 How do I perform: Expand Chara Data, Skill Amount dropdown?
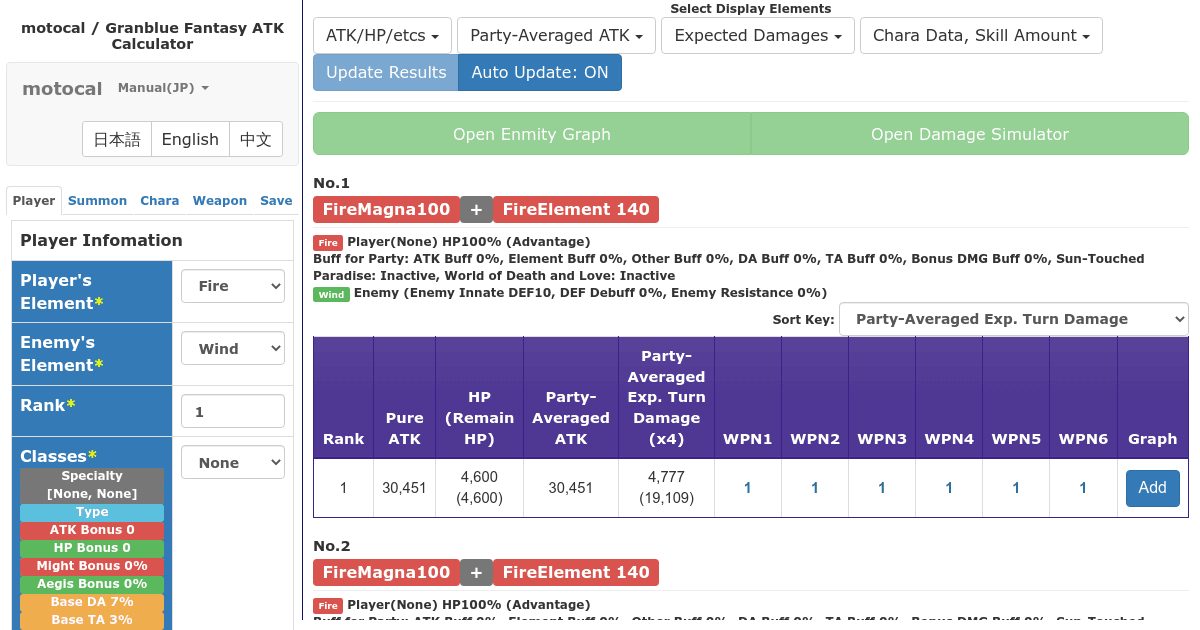point(981,35)
